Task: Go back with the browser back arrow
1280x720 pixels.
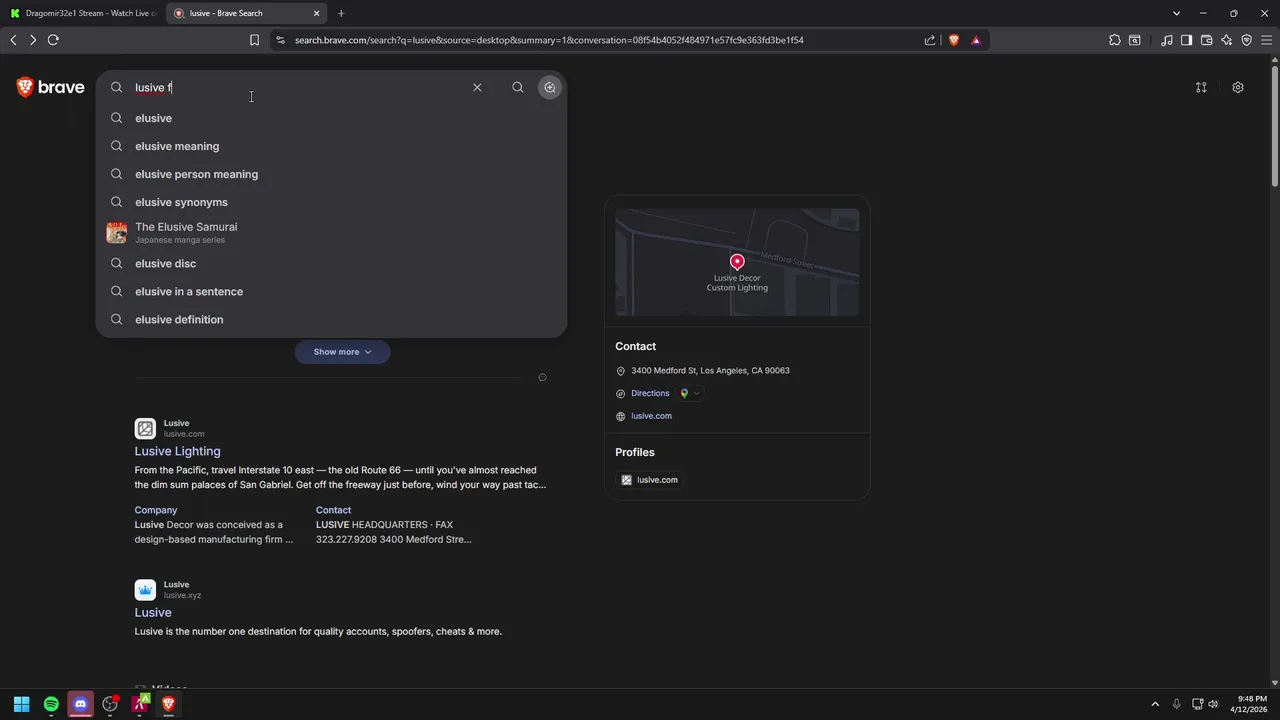Action: [x=13, y=40]
